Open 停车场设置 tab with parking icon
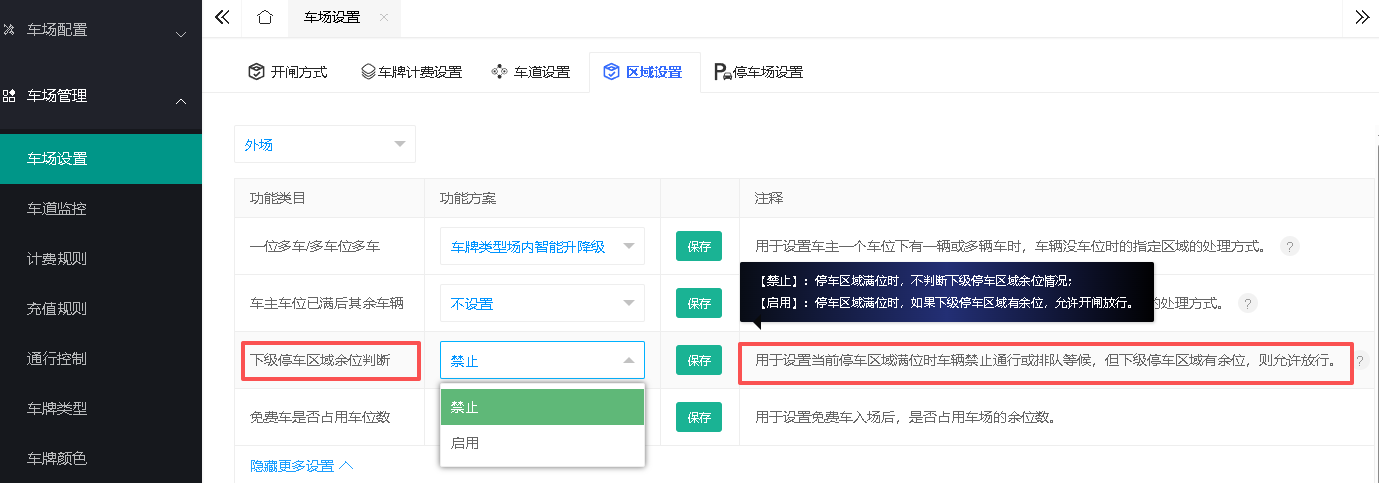Screen dimensions: 1379x483 758,72
